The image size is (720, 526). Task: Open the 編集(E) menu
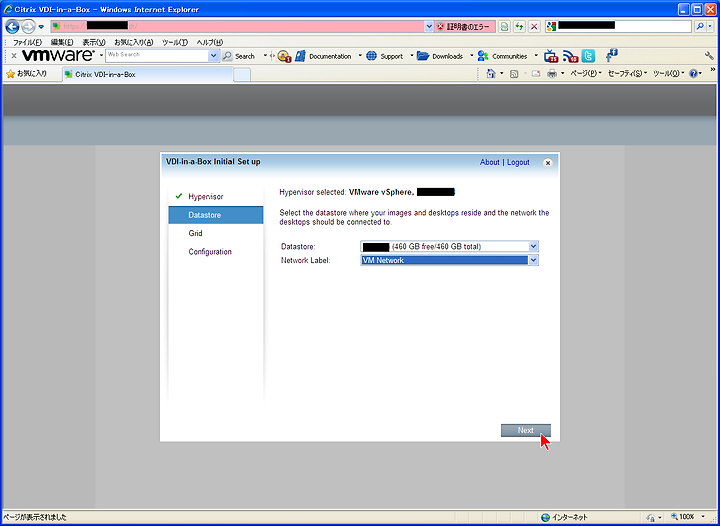pyautogui.click(x=62, y=42)
